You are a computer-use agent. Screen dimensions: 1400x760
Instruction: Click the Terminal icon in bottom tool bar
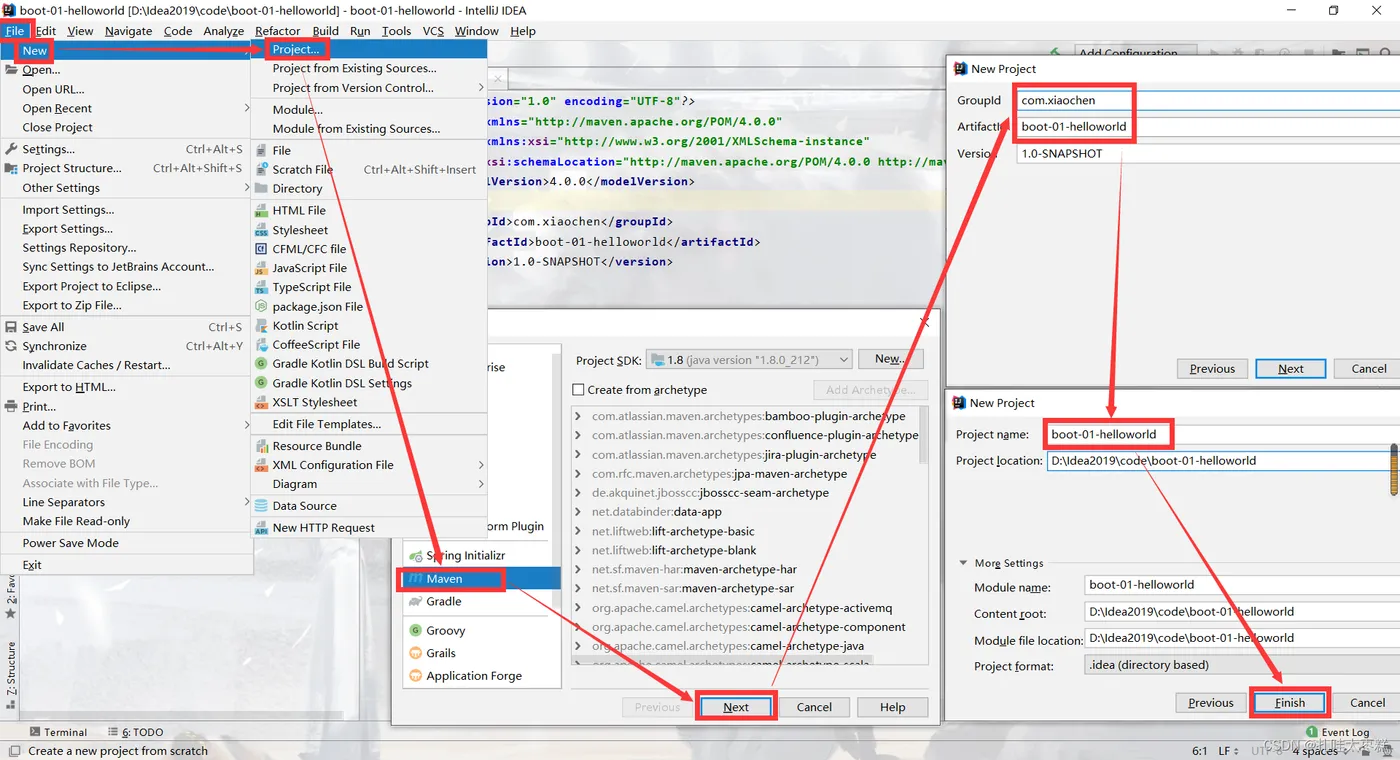point(35,732)
